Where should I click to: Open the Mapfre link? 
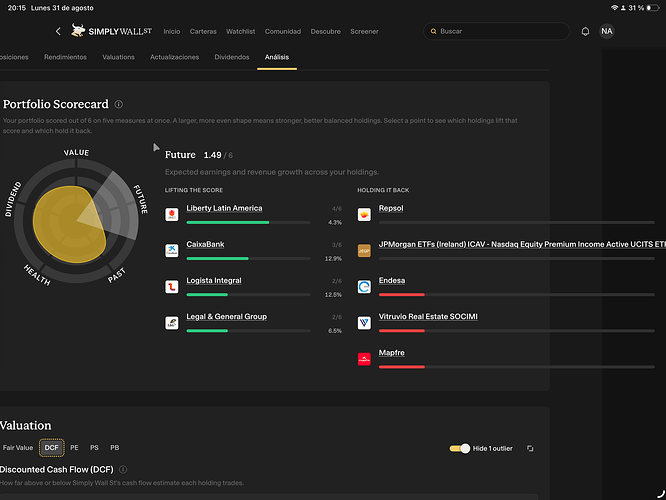392,353
